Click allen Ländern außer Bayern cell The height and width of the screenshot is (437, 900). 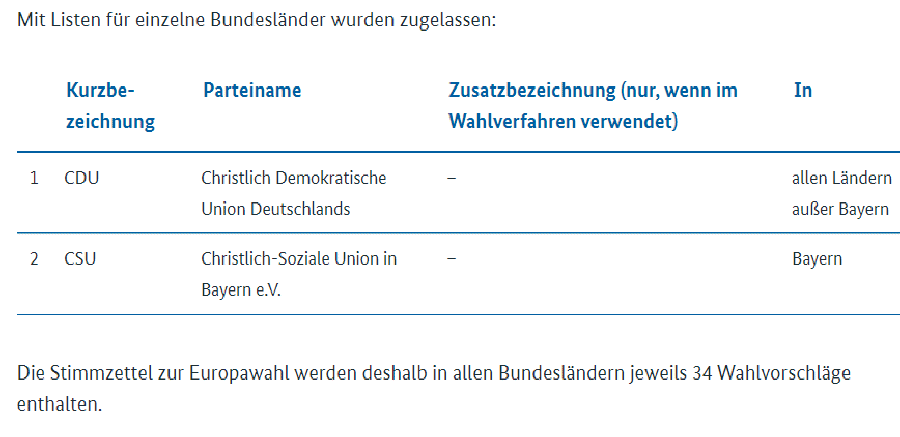(841, 194)
